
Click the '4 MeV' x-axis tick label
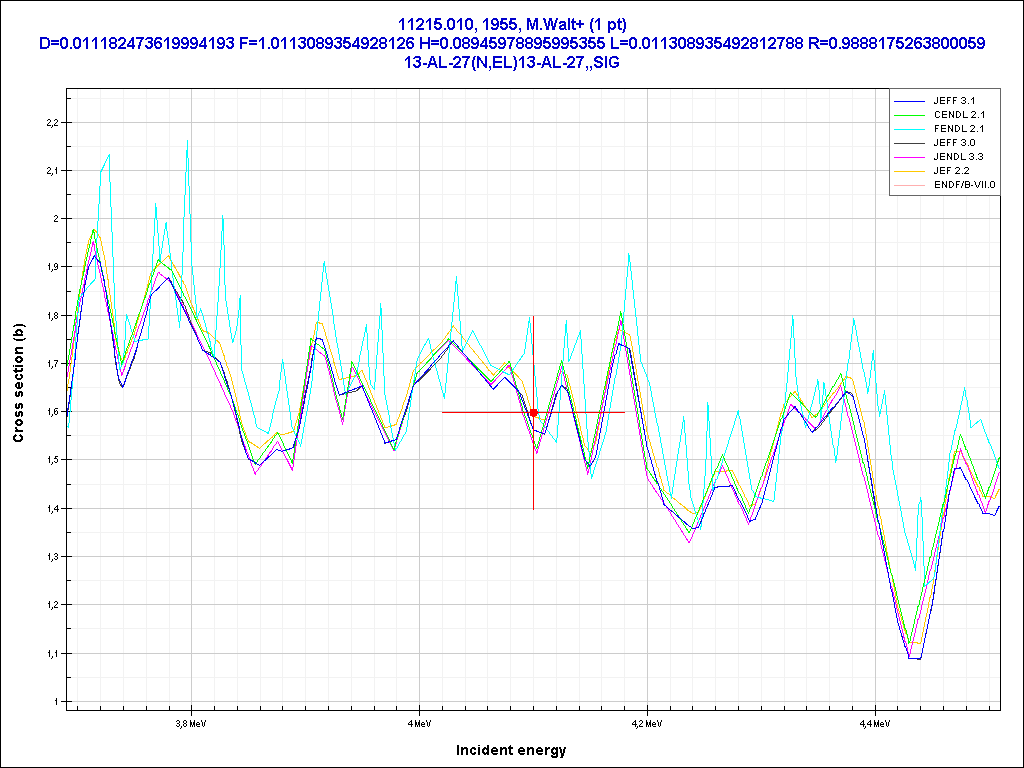(x=418, y=721)
